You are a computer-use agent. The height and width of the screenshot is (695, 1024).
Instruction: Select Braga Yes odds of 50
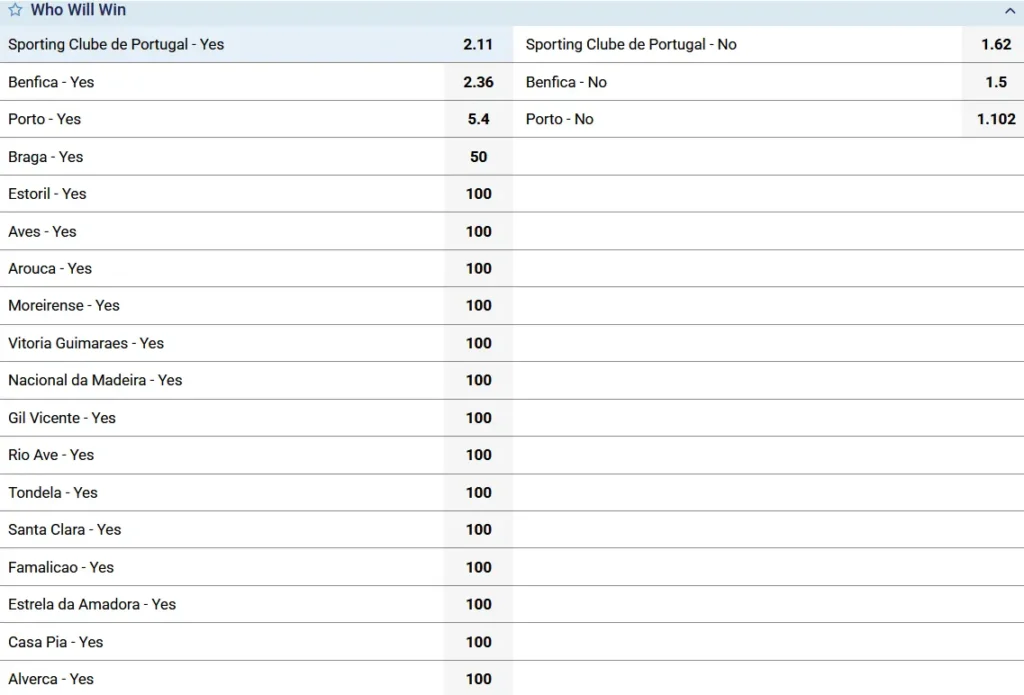click(x=478, y=157)
